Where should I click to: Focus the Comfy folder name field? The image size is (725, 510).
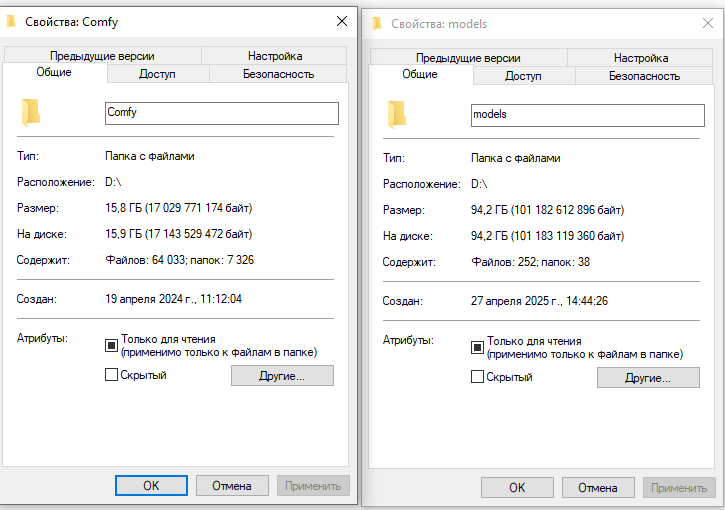click(222, 113)
